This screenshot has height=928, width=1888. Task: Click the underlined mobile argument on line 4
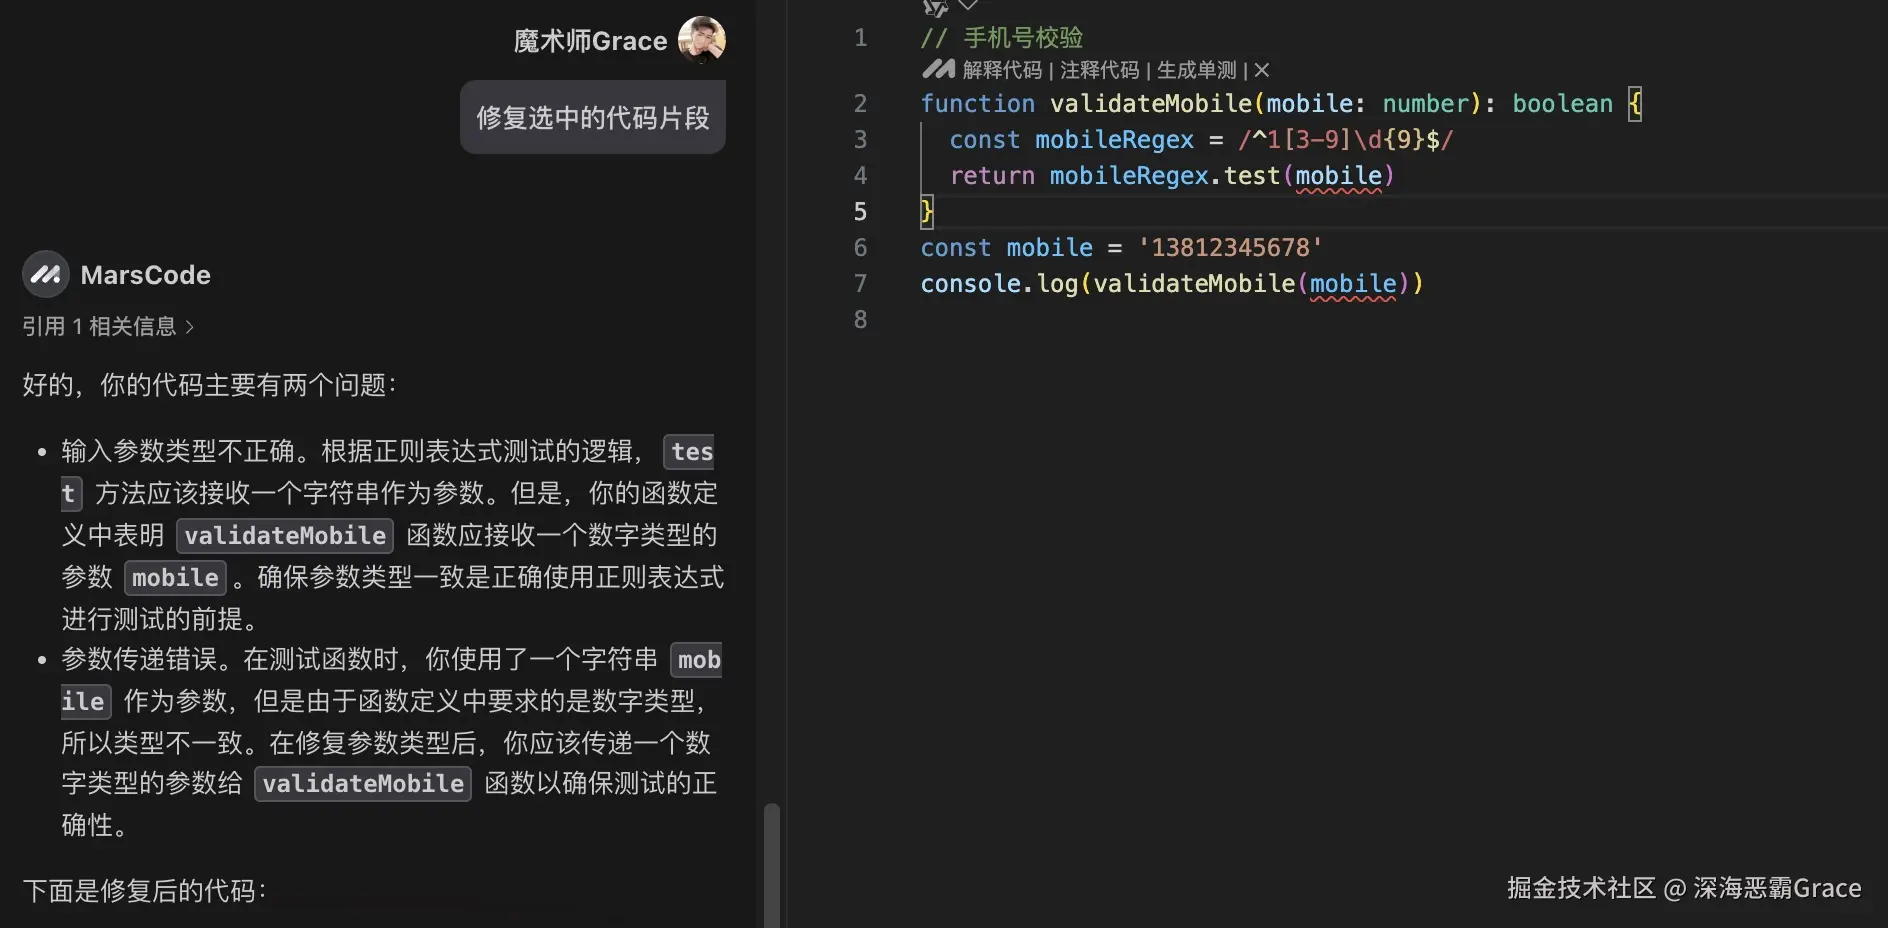[x=1338, y=176]
